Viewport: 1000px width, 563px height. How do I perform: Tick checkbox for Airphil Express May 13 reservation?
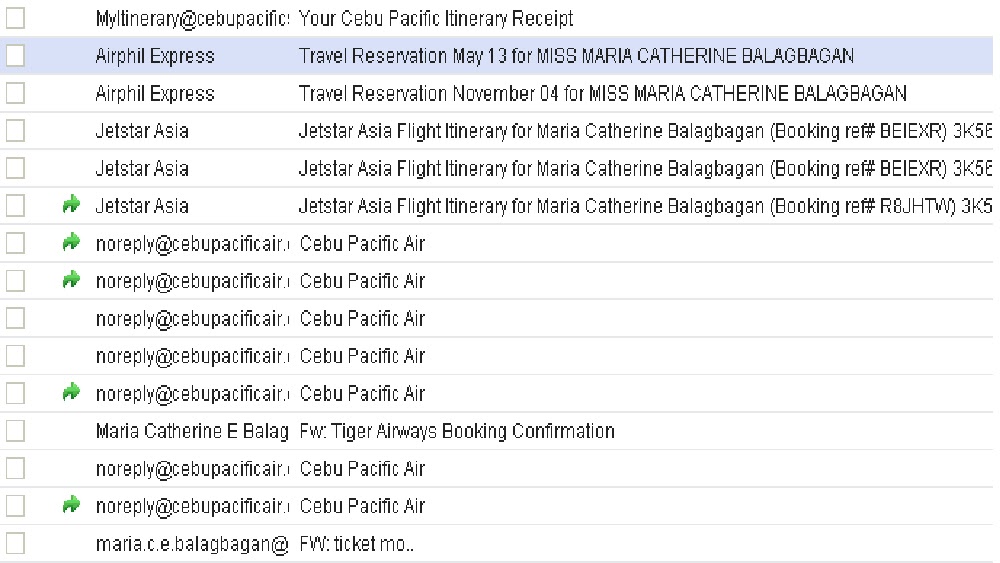15,56
